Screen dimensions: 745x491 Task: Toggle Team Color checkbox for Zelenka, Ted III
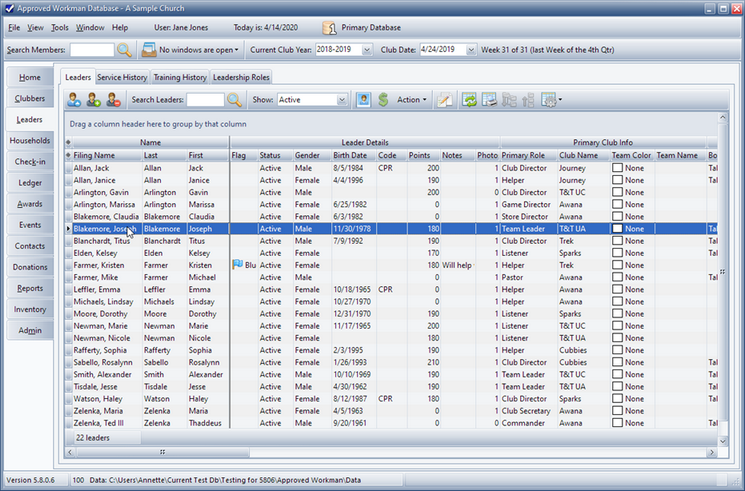coord(617,423)
